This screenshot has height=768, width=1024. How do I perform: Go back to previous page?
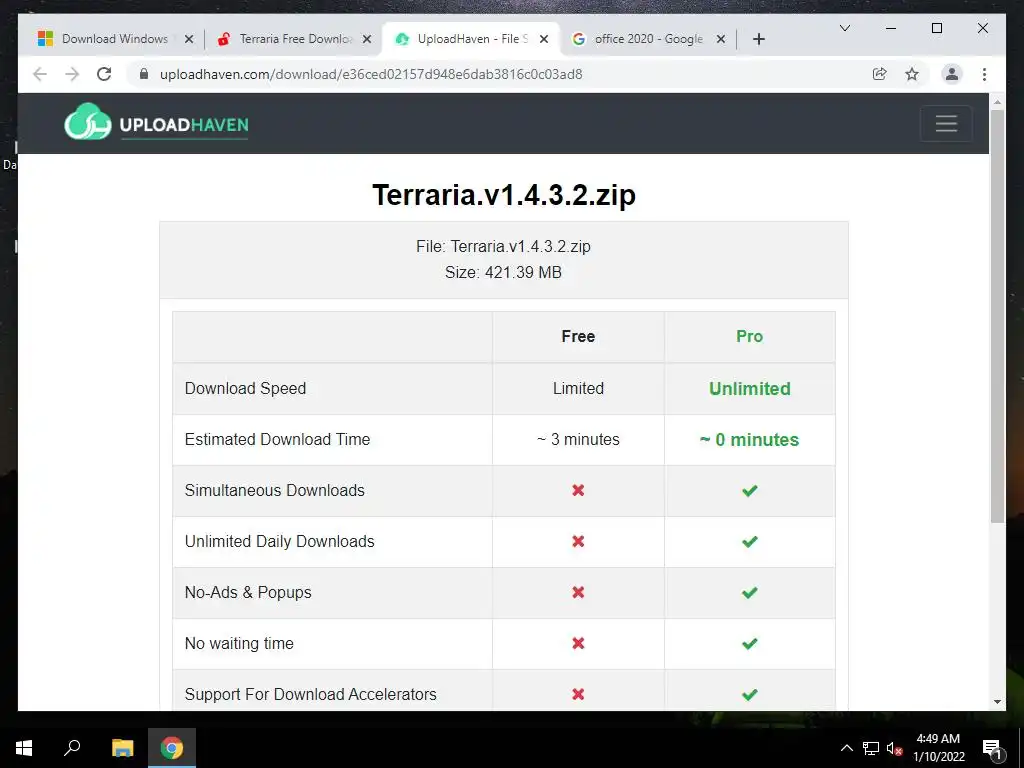[x=40, y=74]
